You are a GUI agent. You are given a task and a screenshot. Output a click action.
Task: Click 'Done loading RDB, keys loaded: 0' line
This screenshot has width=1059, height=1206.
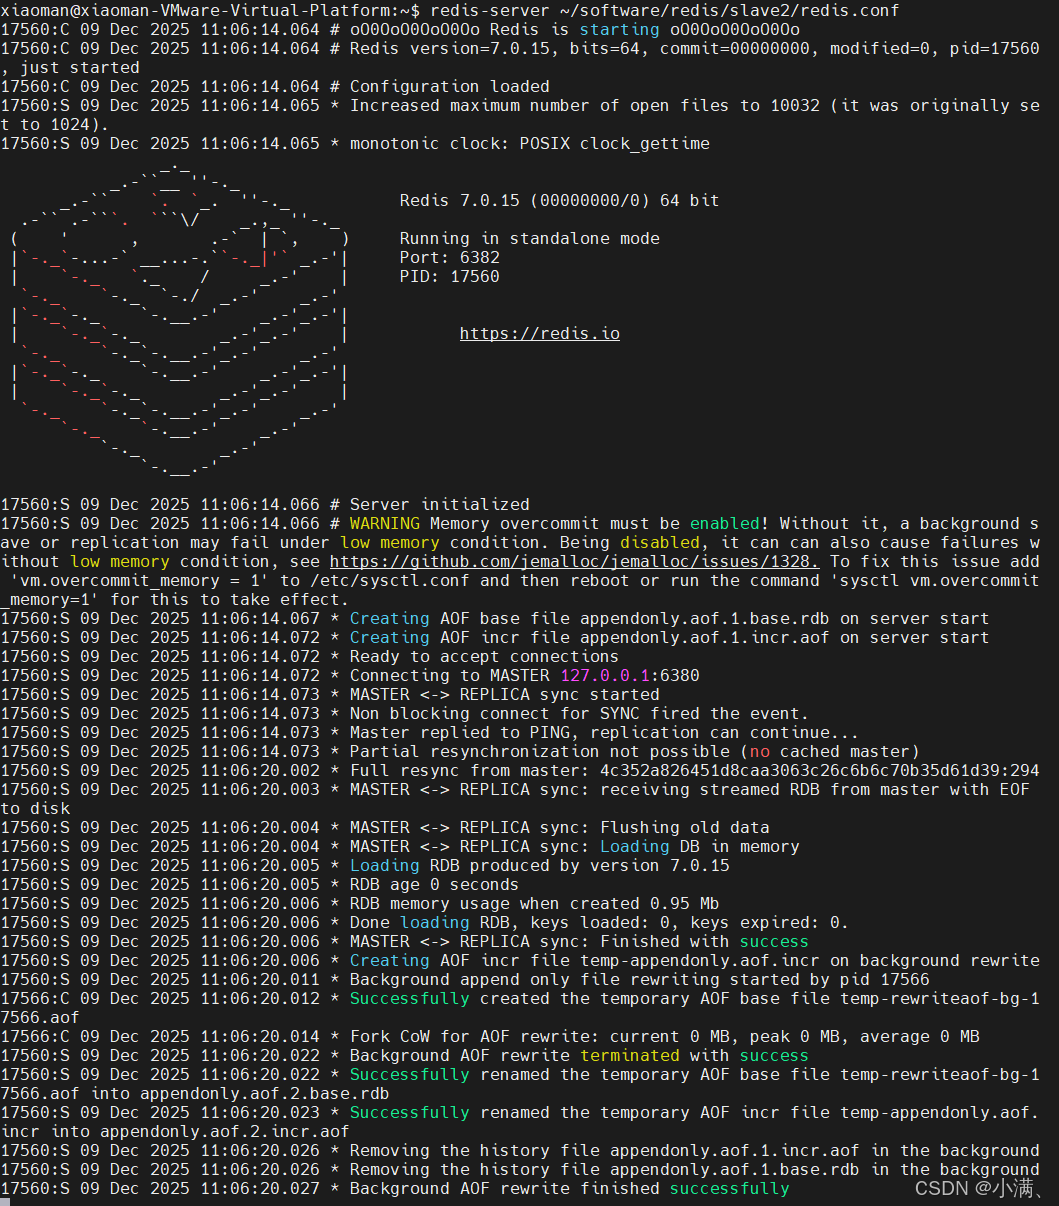425,922
